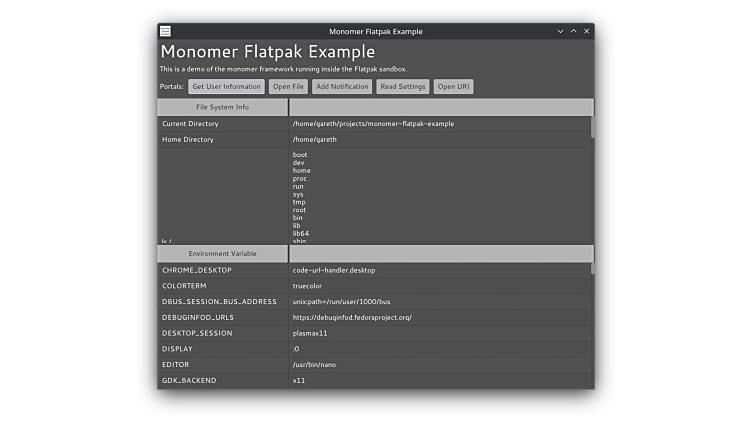Click the 'sys' directory entry
Viewport: 752px width, 423px height.
pos(298,194)
